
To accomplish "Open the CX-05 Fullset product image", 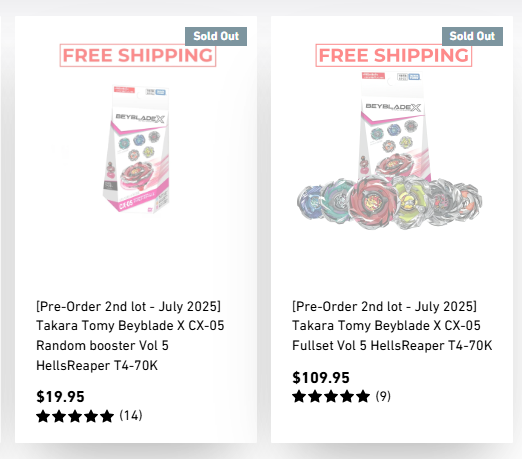I will click(x=389, y=150).
